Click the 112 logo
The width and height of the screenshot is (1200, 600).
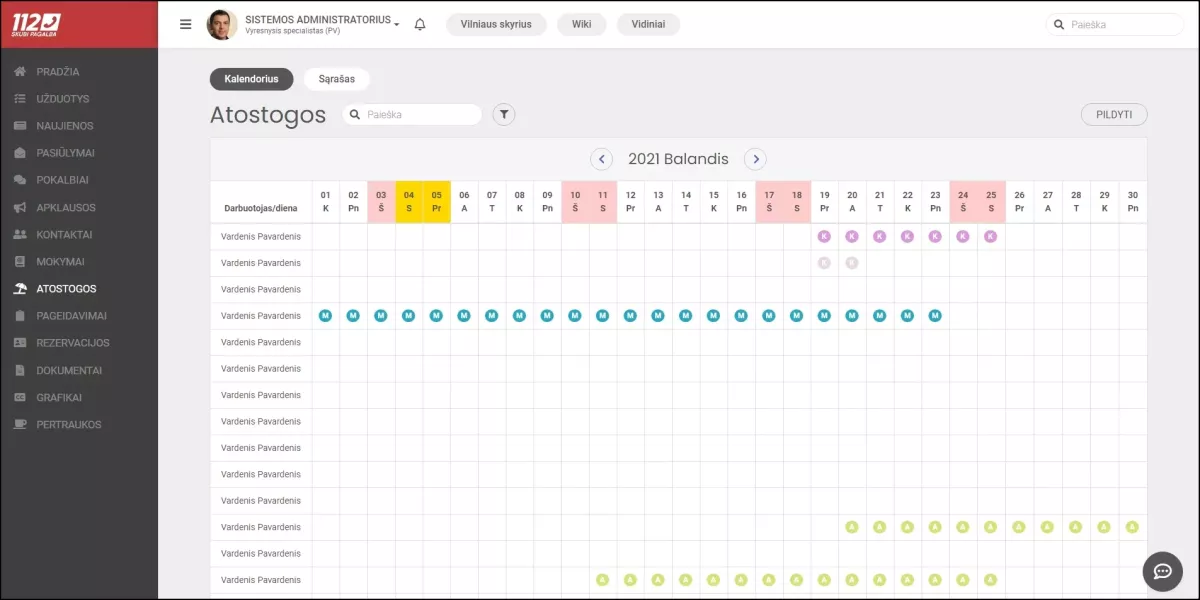click(36, 24)
